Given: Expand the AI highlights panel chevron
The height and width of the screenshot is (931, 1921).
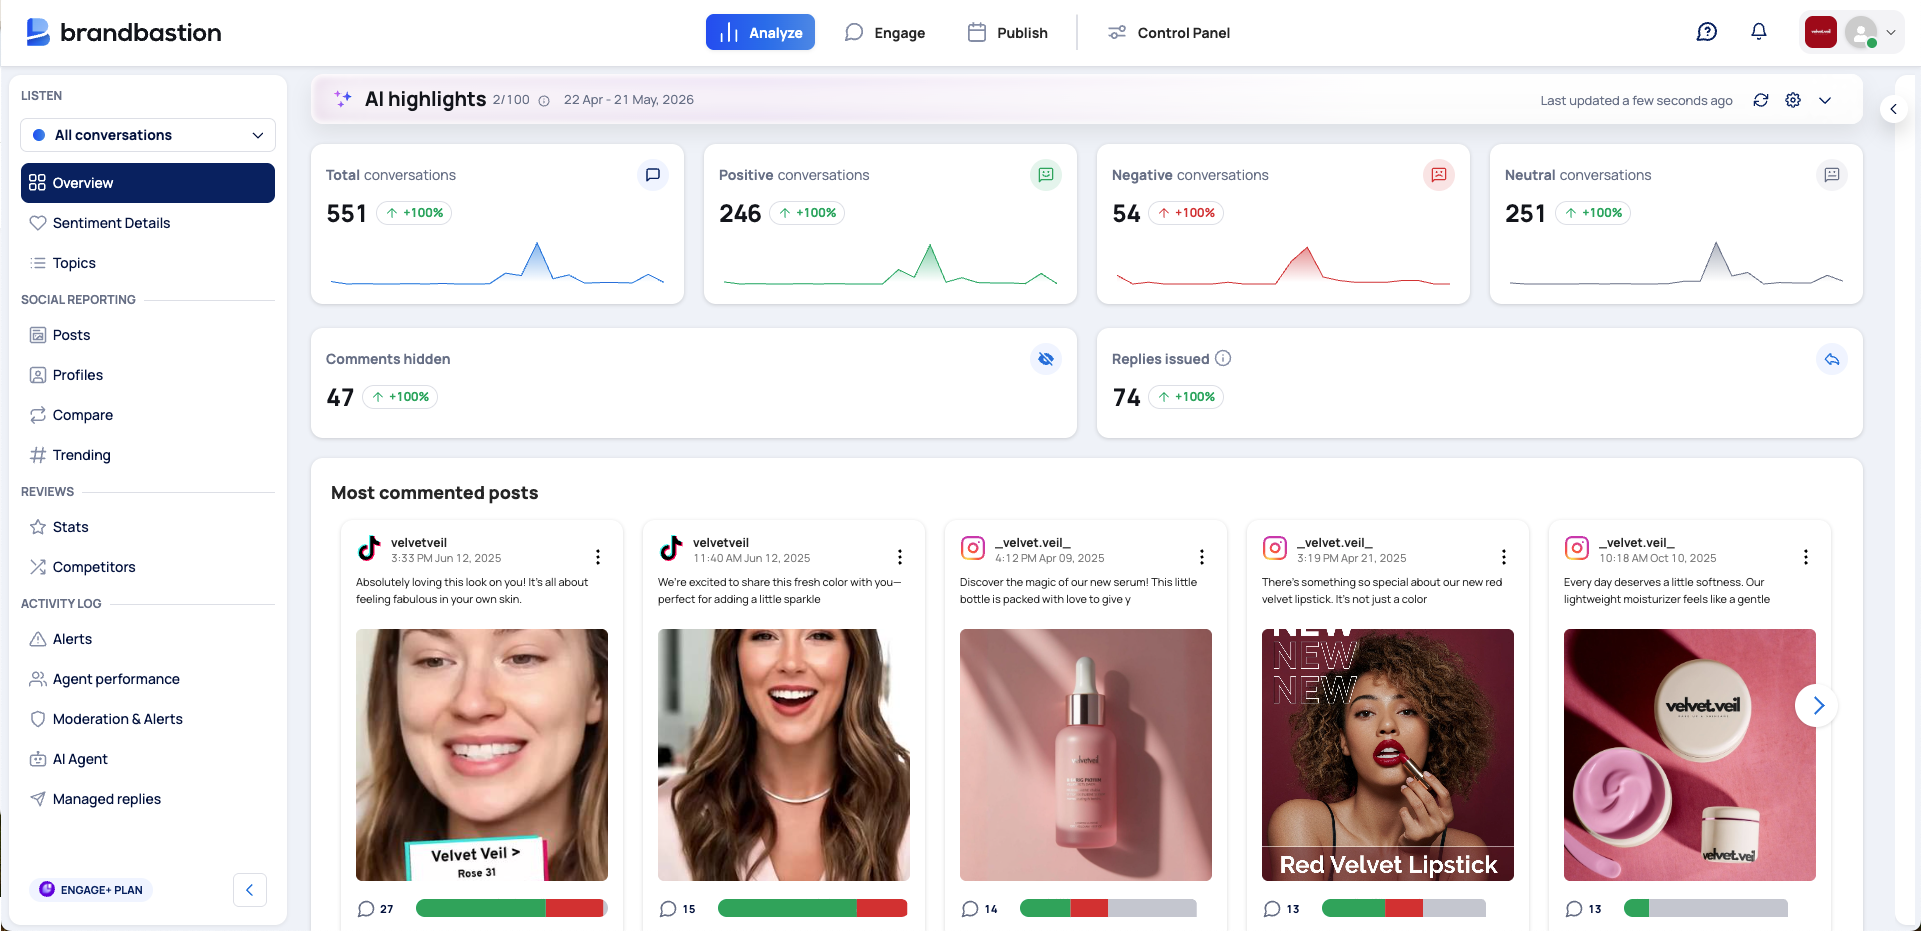Looking at the screenshot, I should pyautogui.click(x=1825, y=100).
